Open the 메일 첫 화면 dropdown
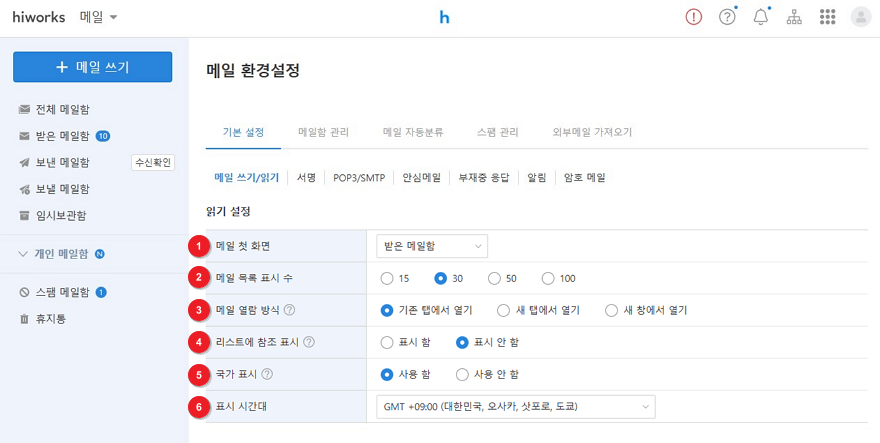This screenshot has width=880, height=443. pos(432,245)
